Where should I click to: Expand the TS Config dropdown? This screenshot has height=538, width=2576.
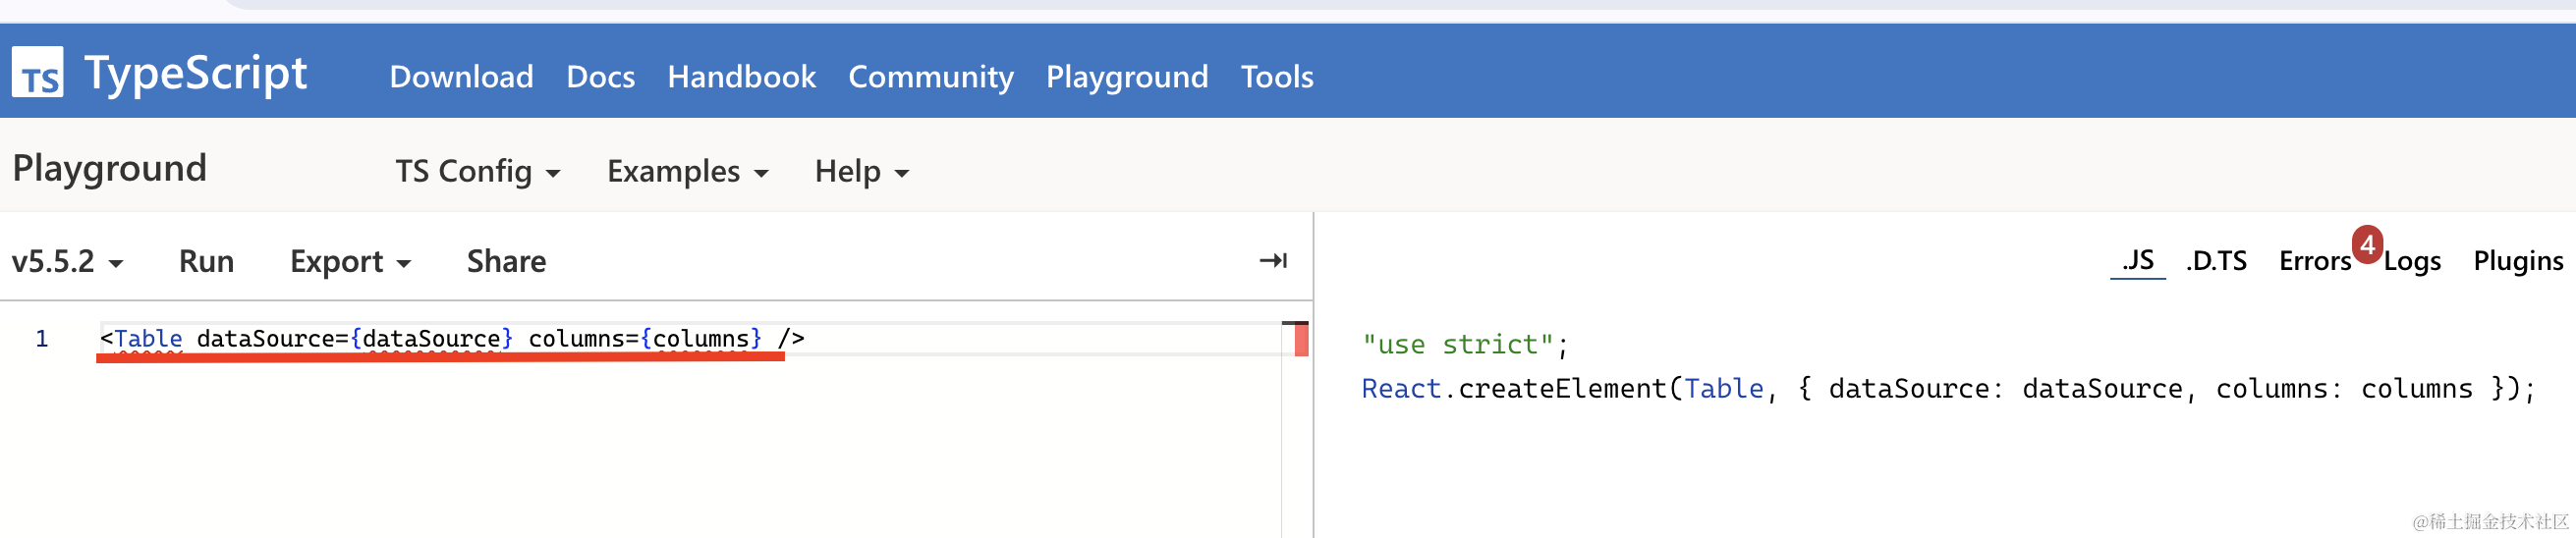pyautogui.click(x=478, y=172)
